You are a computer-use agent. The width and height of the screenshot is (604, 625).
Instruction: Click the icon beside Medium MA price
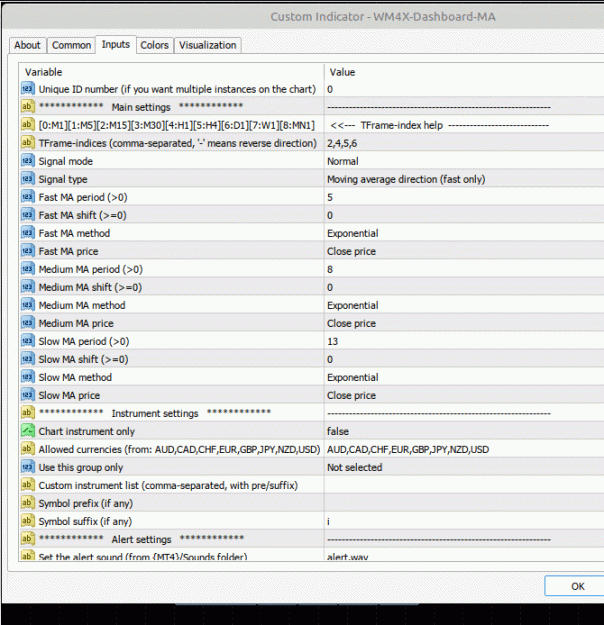click(x=28, y=323)
